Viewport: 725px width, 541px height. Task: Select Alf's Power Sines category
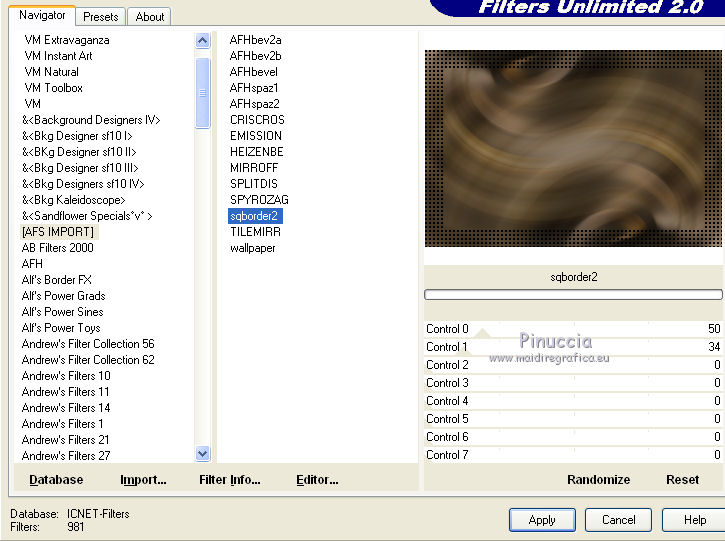point(62,312)
